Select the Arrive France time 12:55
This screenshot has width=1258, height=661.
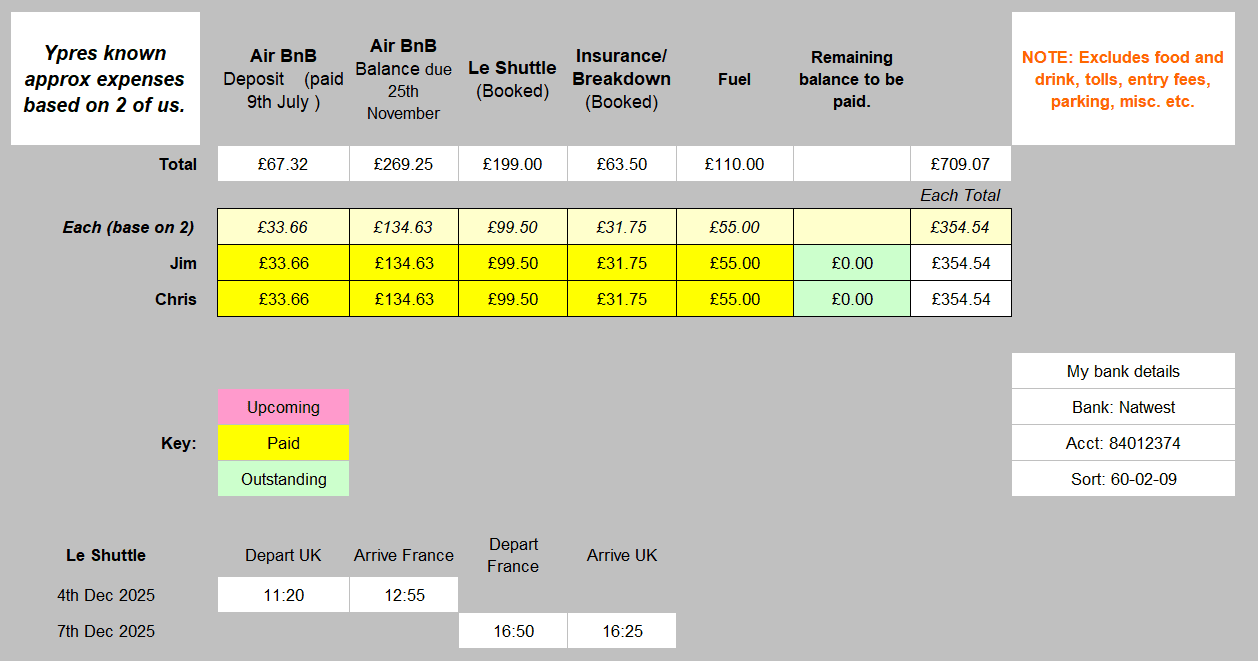tap(403, 595)
